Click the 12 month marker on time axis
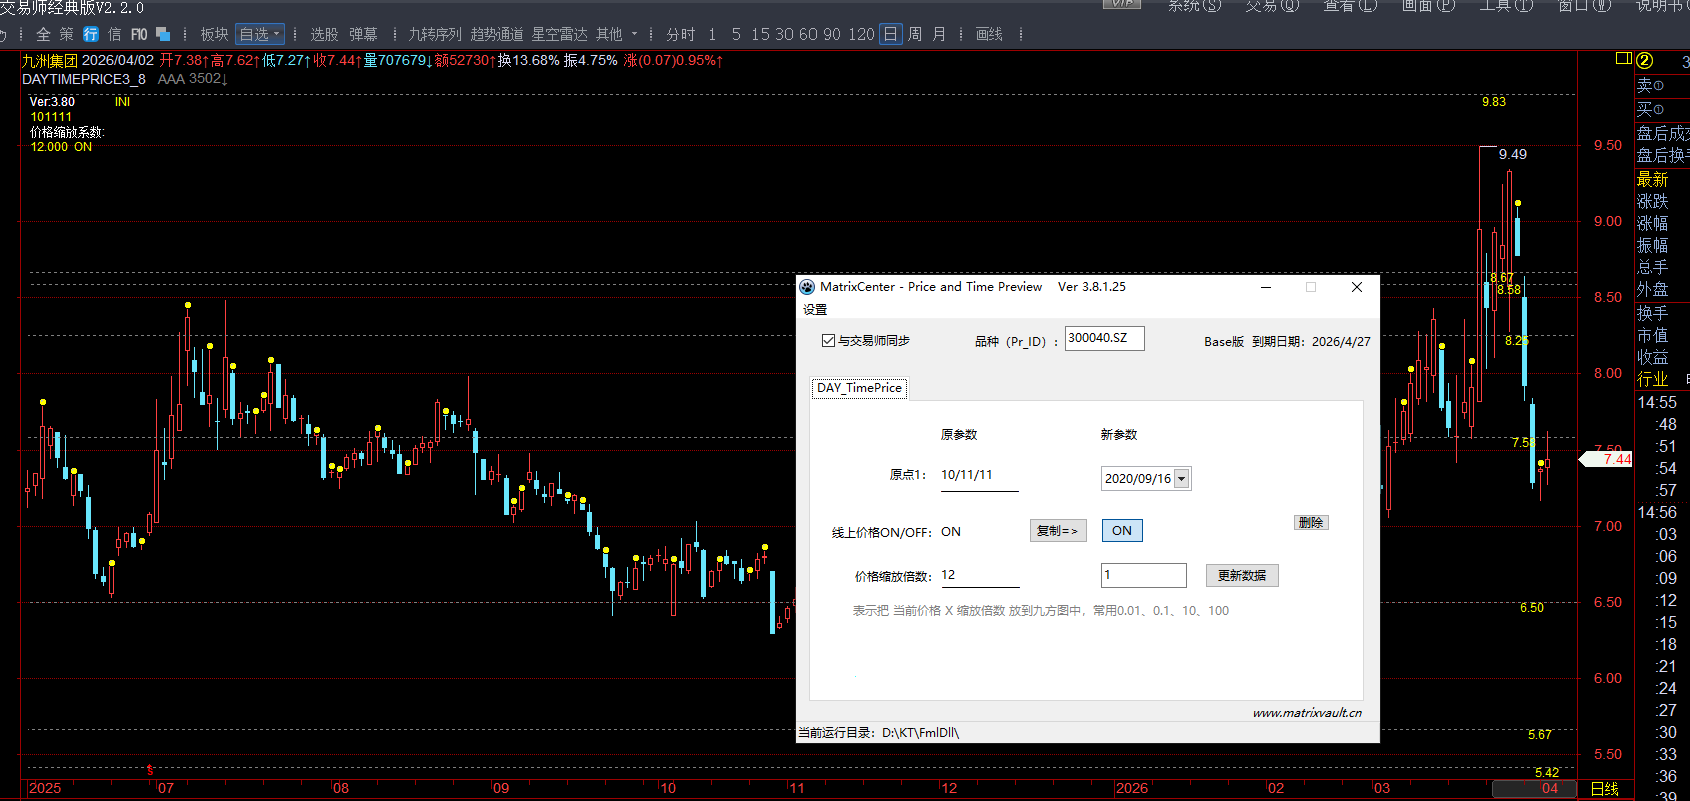1690x801 pixels. point(949,788)
